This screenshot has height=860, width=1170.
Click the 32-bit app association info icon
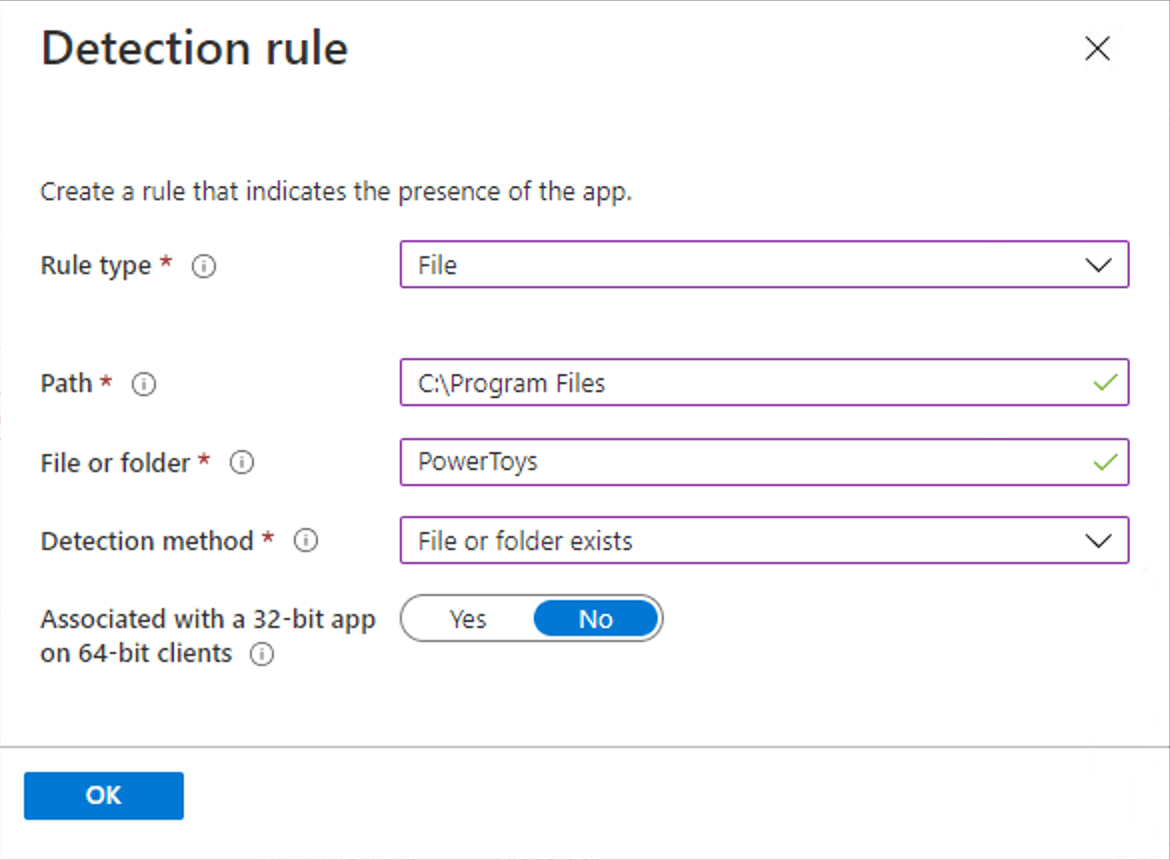click(x=262, y=655)
